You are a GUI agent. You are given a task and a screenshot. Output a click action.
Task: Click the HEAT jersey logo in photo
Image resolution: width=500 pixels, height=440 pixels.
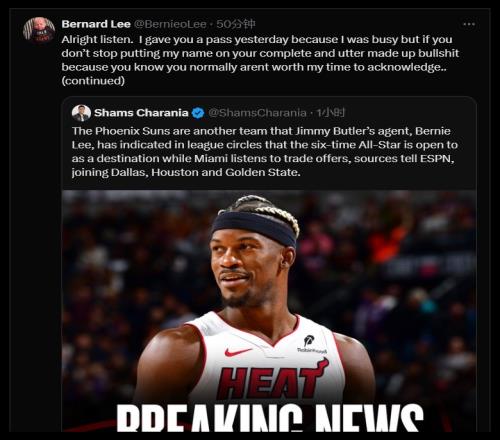click(x=273, y=379)
